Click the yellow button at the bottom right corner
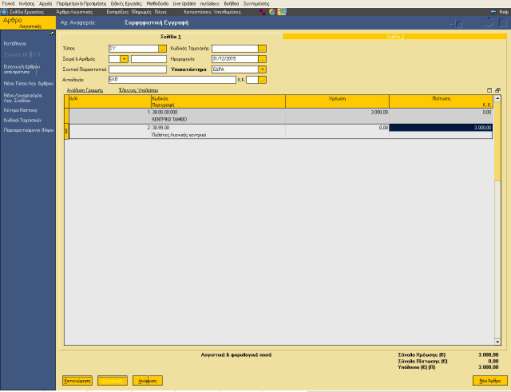Screen dimensions: 511x392 pos(490,381)
